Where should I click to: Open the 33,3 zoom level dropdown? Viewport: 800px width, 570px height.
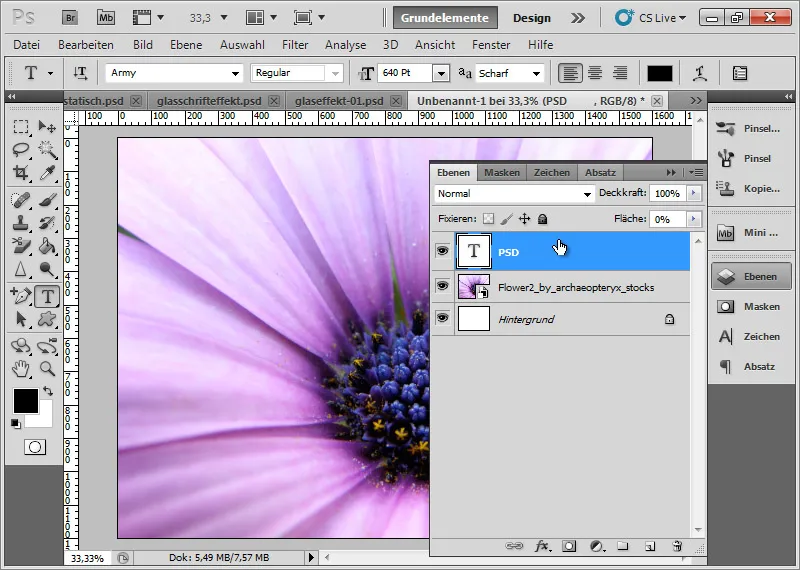tap(223, 18)
